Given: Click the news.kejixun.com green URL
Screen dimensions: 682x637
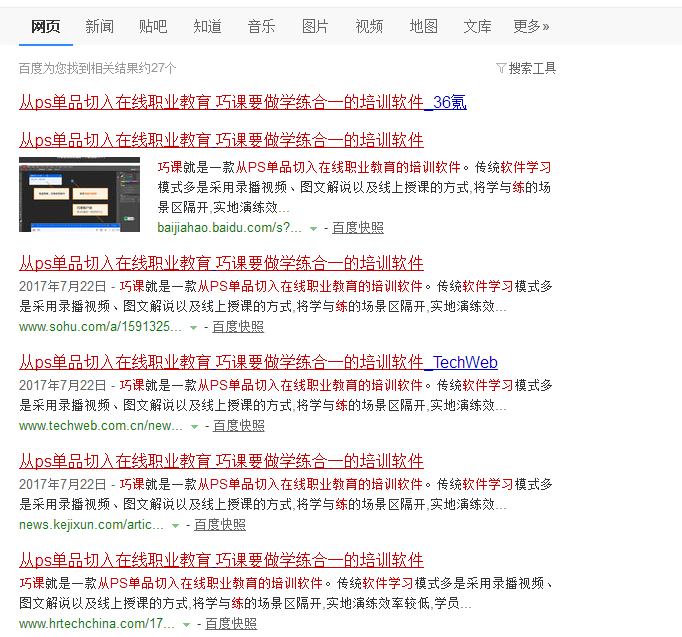Looking at the screenshot, I should click(91, 525).
